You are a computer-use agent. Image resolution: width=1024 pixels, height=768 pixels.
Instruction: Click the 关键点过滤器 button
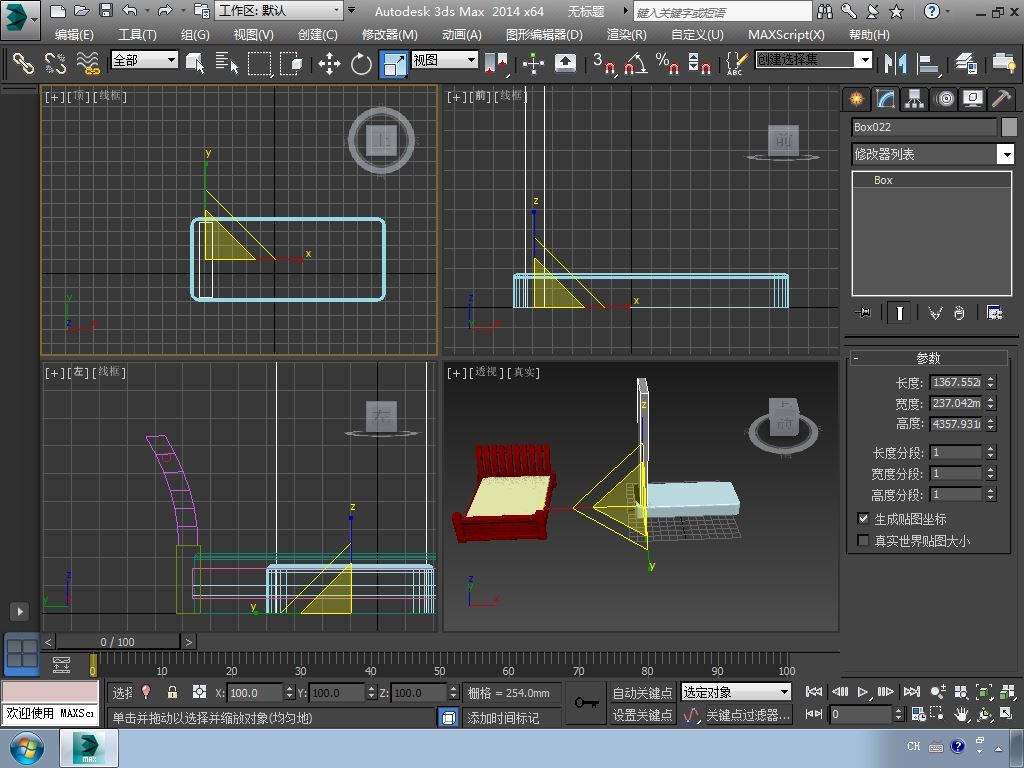pyautogui.click(x=746, y=715)
